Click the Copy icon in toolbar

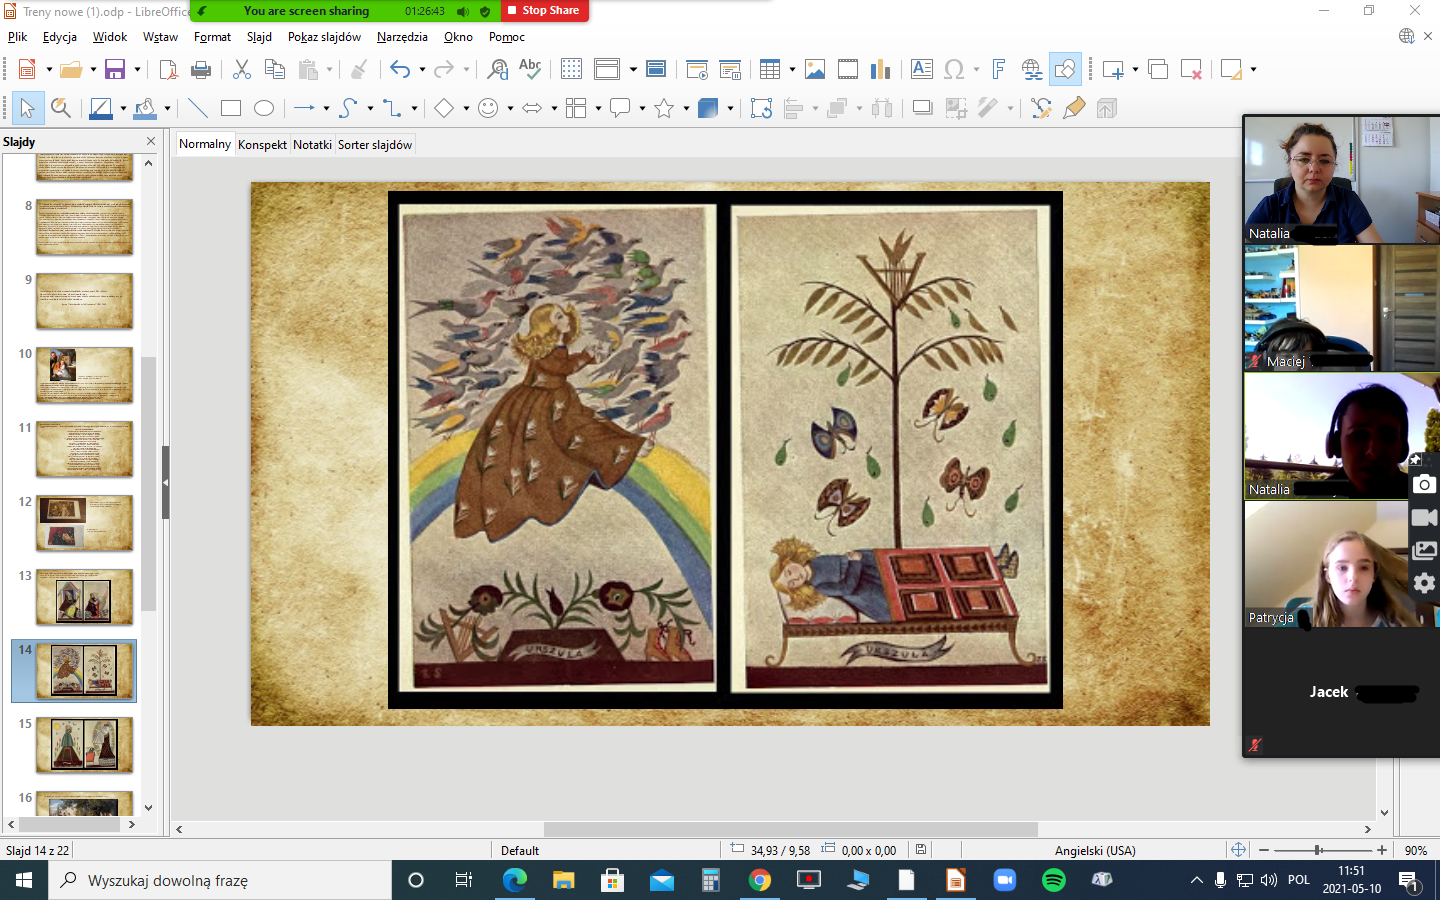(x=275, y=69)
